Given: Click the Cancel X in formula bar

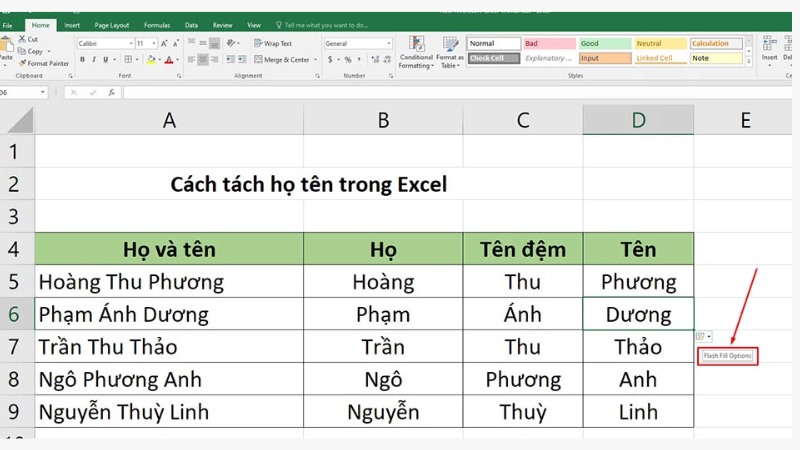Looking at the screenshot, I should coord(74,92).
